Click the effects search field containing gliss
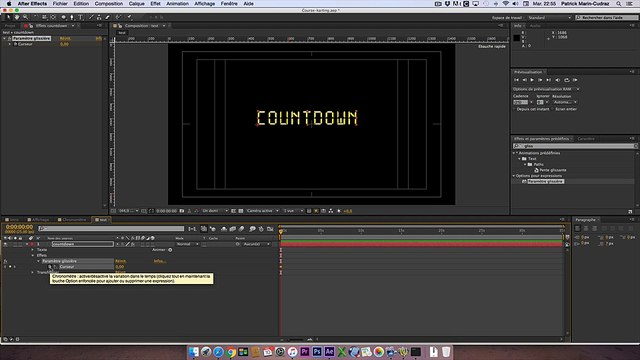 tap(575, 146)
